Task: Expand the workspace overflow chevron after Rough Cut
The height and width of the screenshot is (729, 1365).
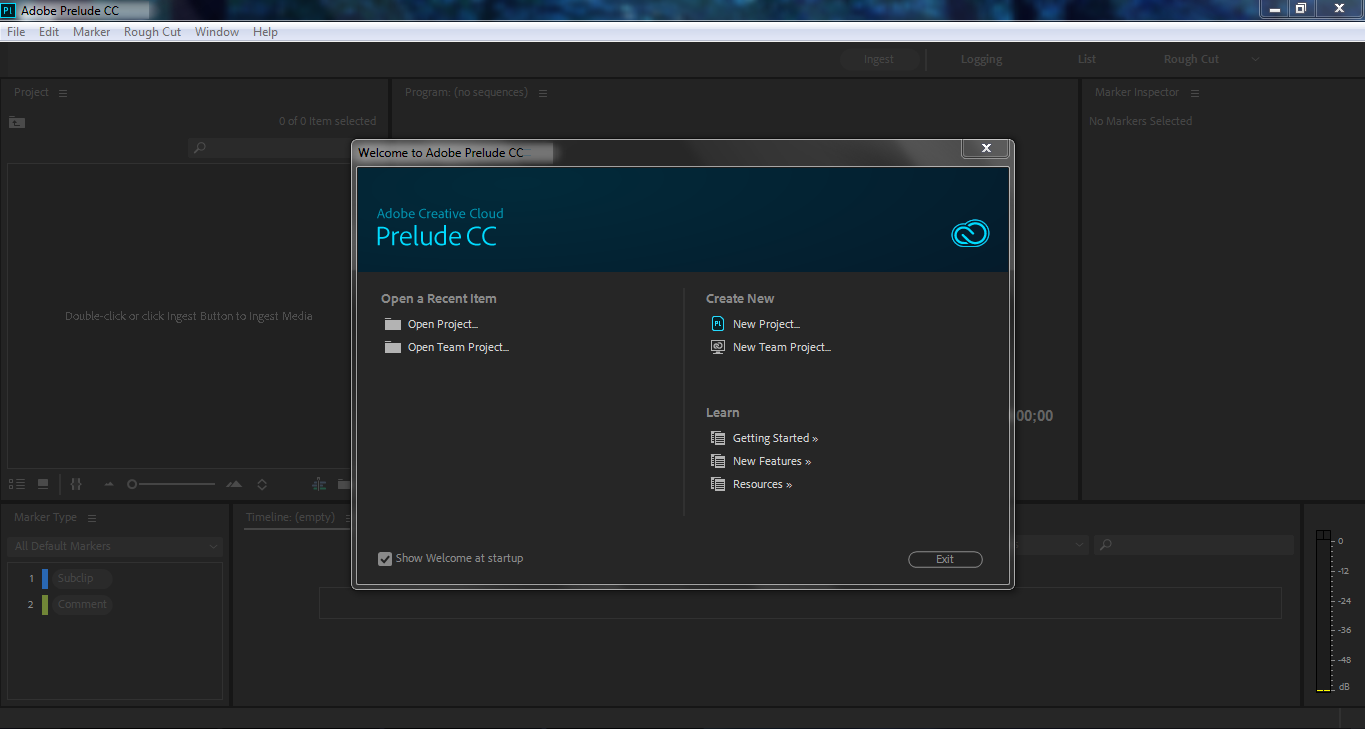Action: tap(1256, 60)
